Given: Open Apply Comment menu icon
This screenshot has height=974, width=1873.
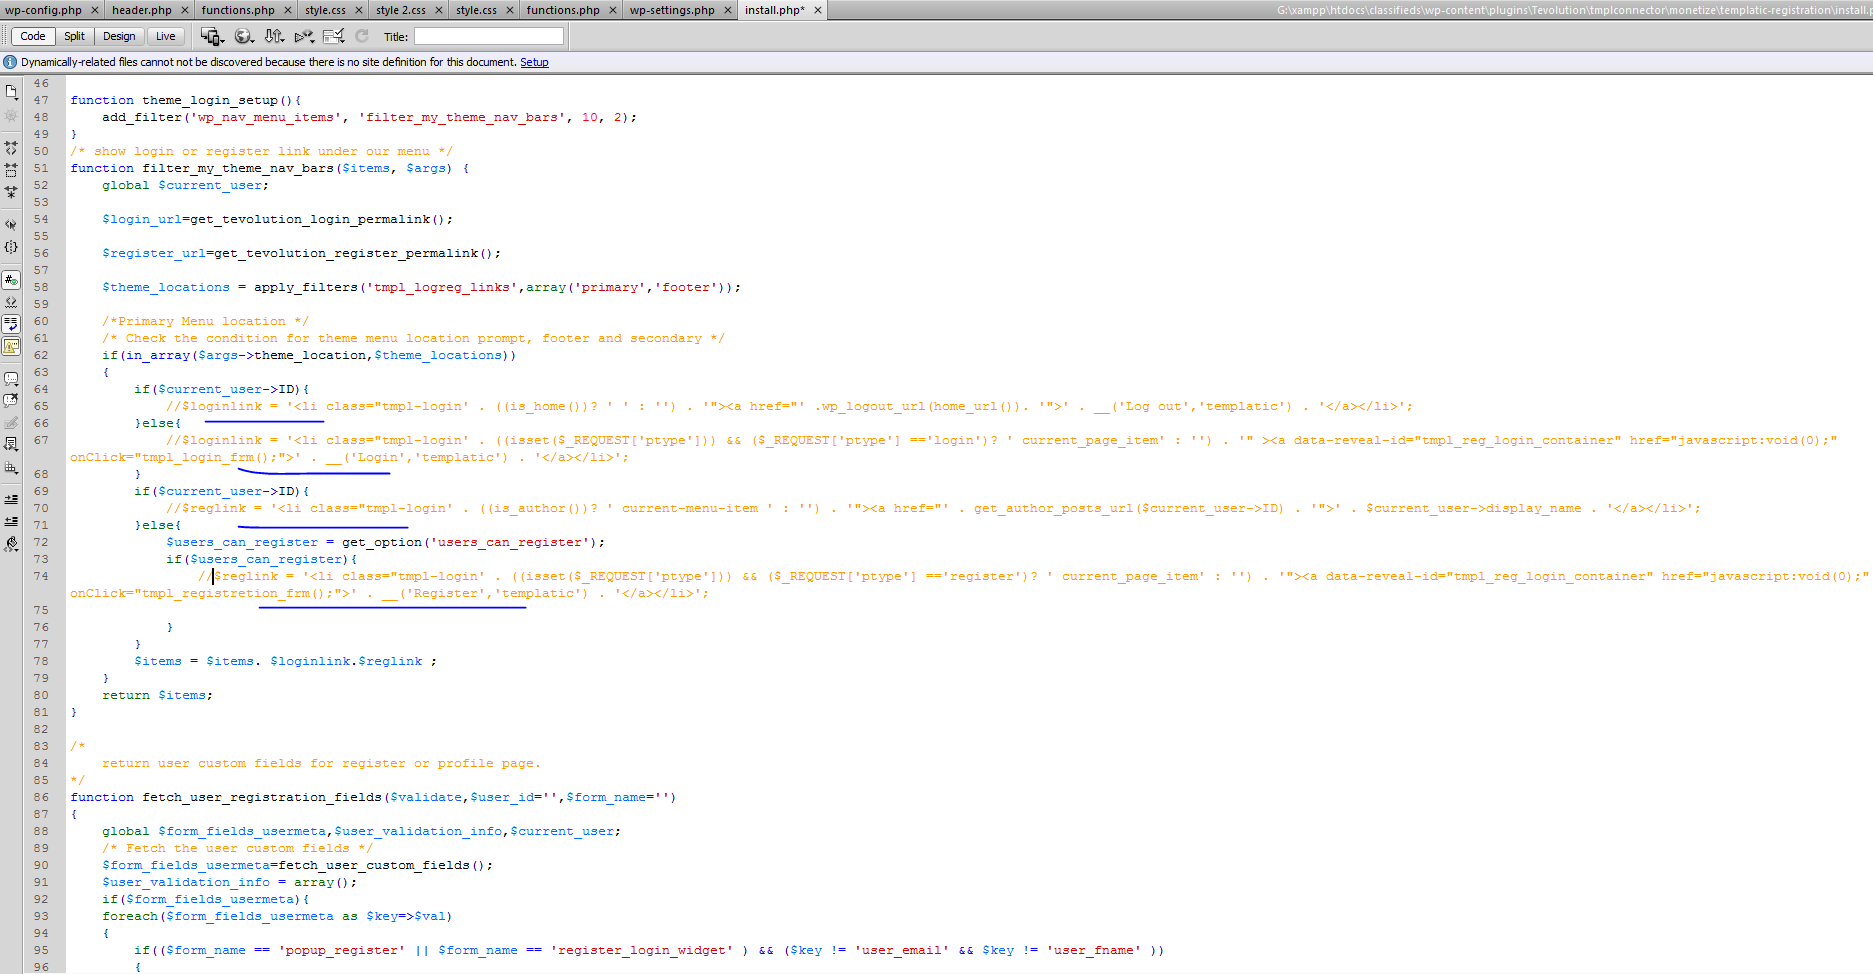Looking at the screenshot, I should click(x=11, y=379).
